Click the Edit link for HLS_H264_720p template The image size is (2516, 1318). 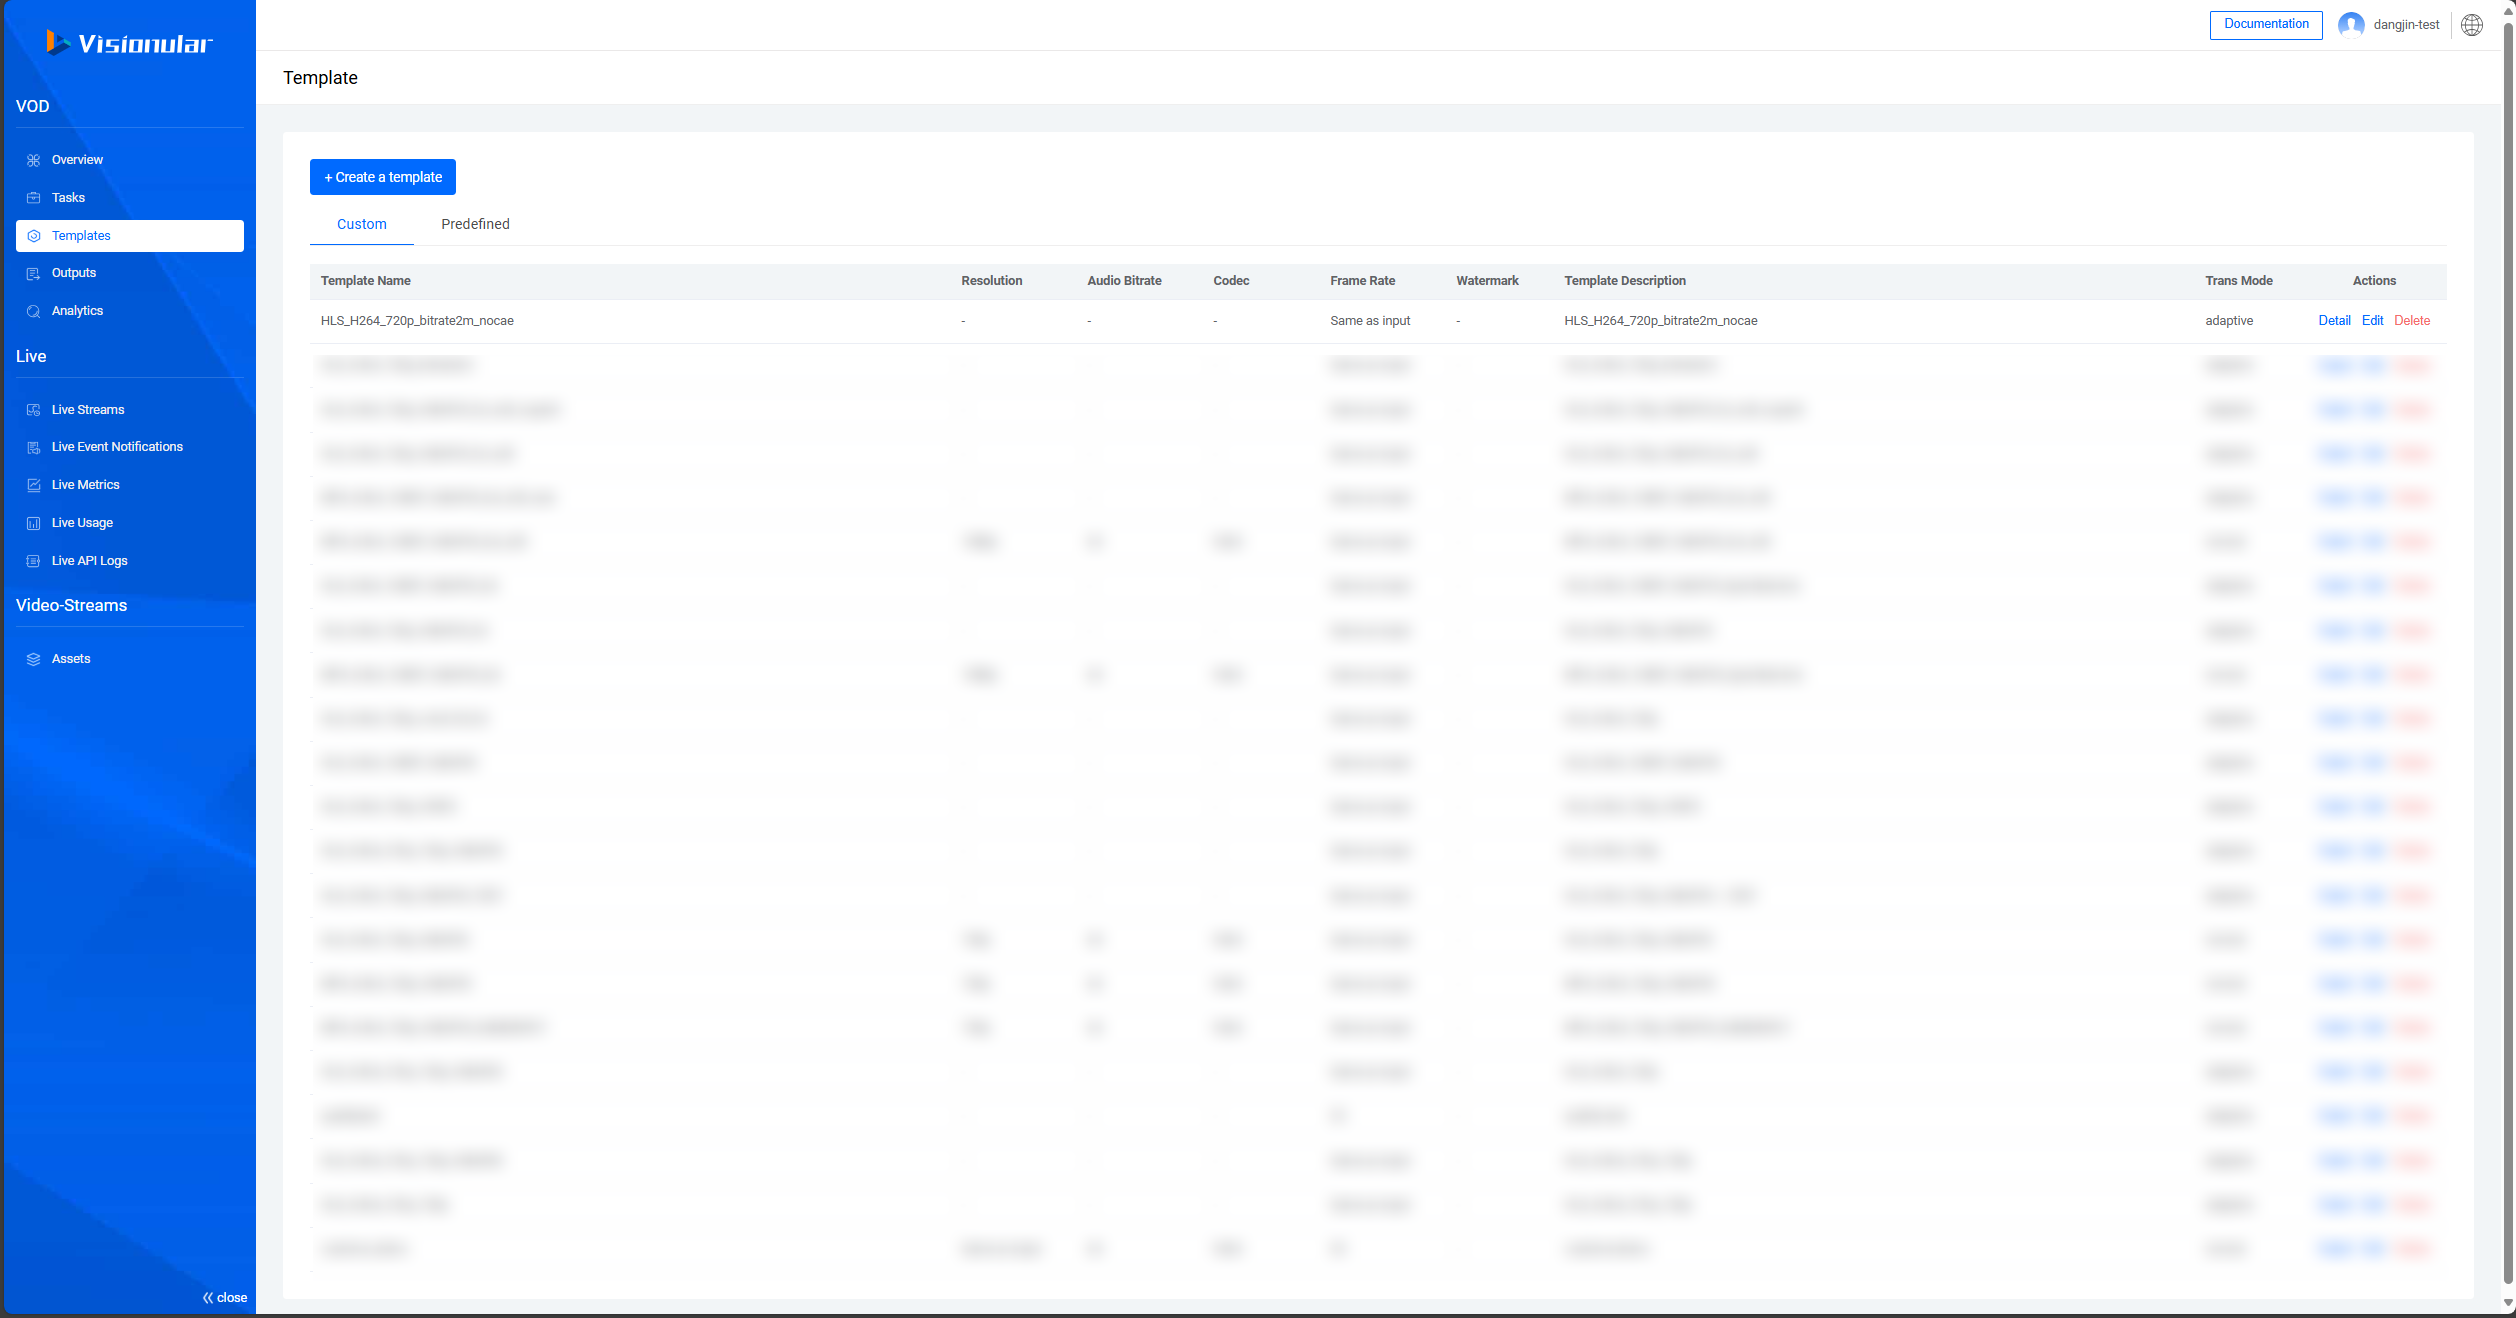click(2371, 320)
